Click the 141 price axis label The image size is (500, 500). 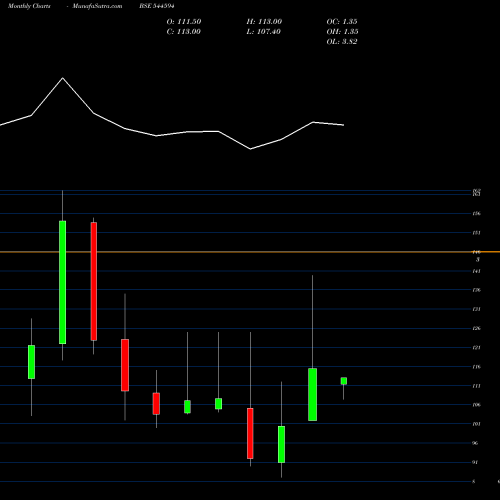[x=477, y=271]
